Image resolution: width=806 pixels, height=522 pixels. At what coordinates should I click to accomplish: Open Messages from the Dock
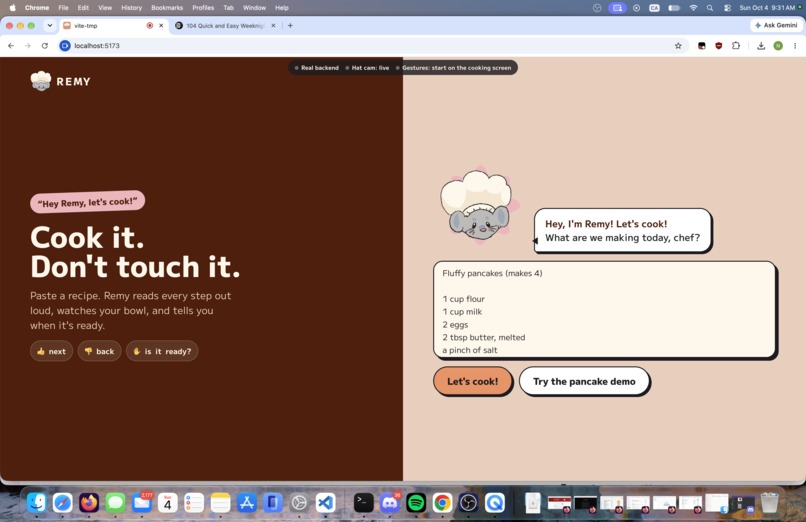click(x=115, y=502)
